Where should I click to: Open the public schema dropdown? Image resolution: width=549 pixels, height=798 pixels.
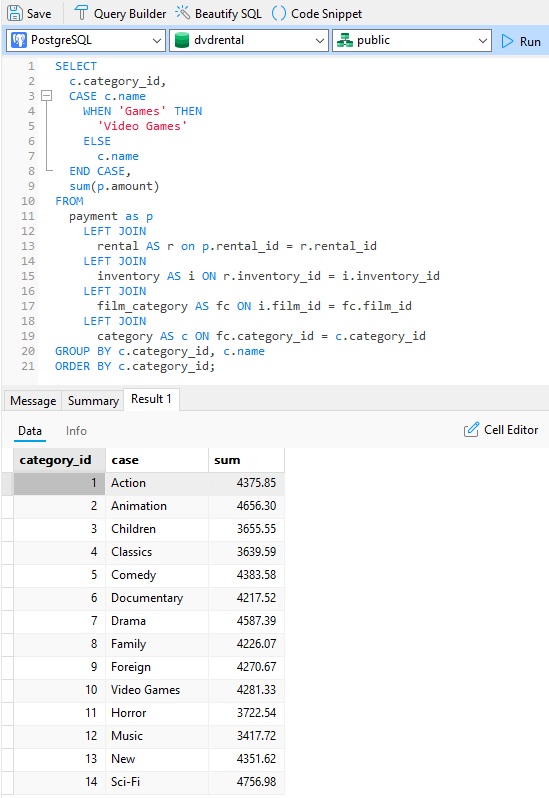[x=412, y=40]
